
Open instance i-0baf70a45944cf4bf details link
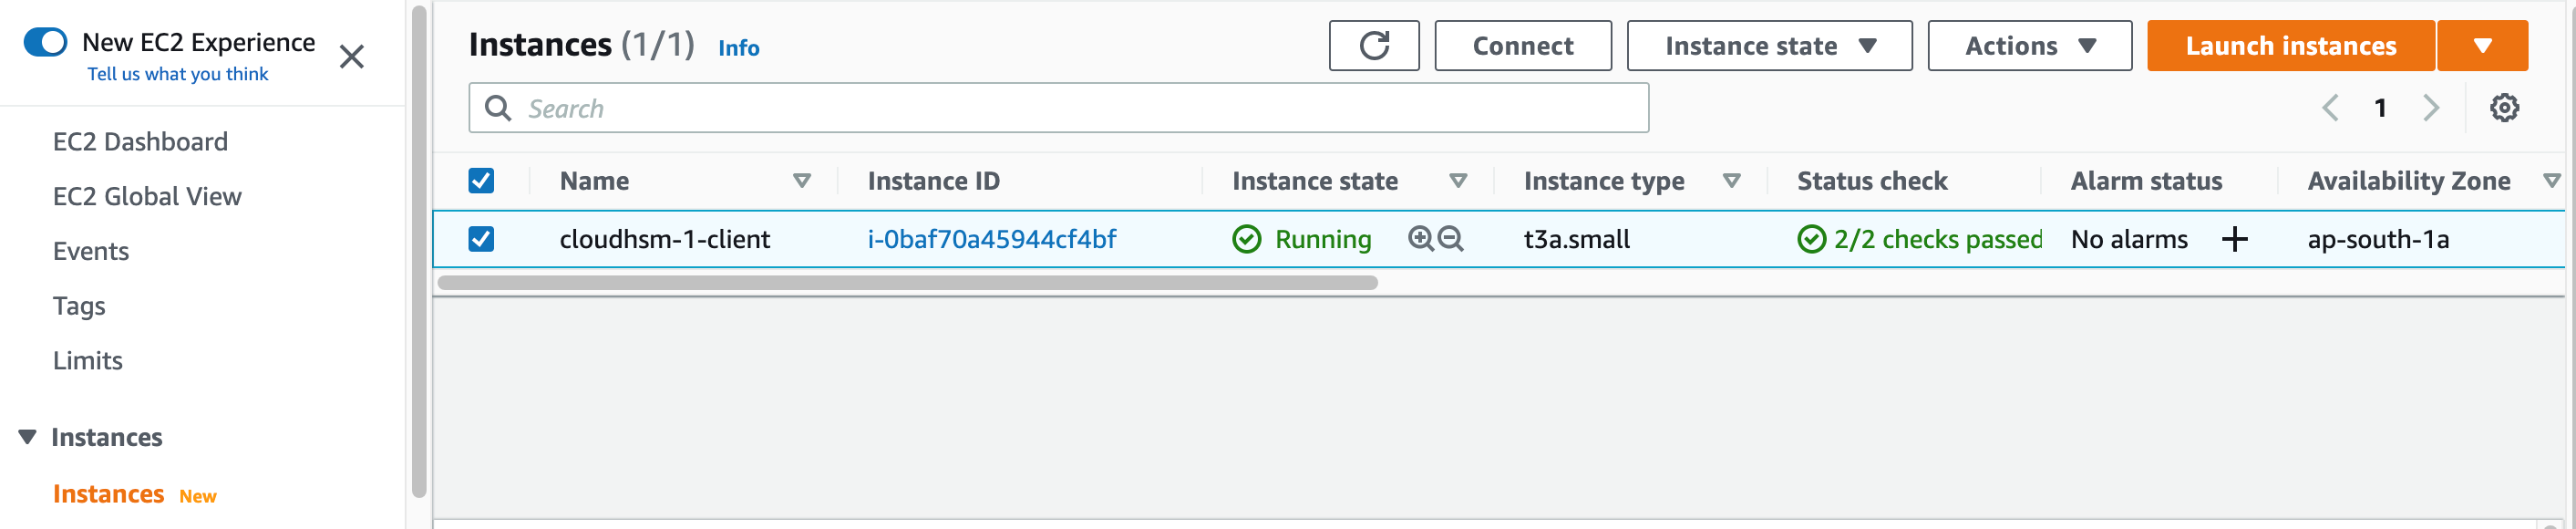tap(993, 239)
